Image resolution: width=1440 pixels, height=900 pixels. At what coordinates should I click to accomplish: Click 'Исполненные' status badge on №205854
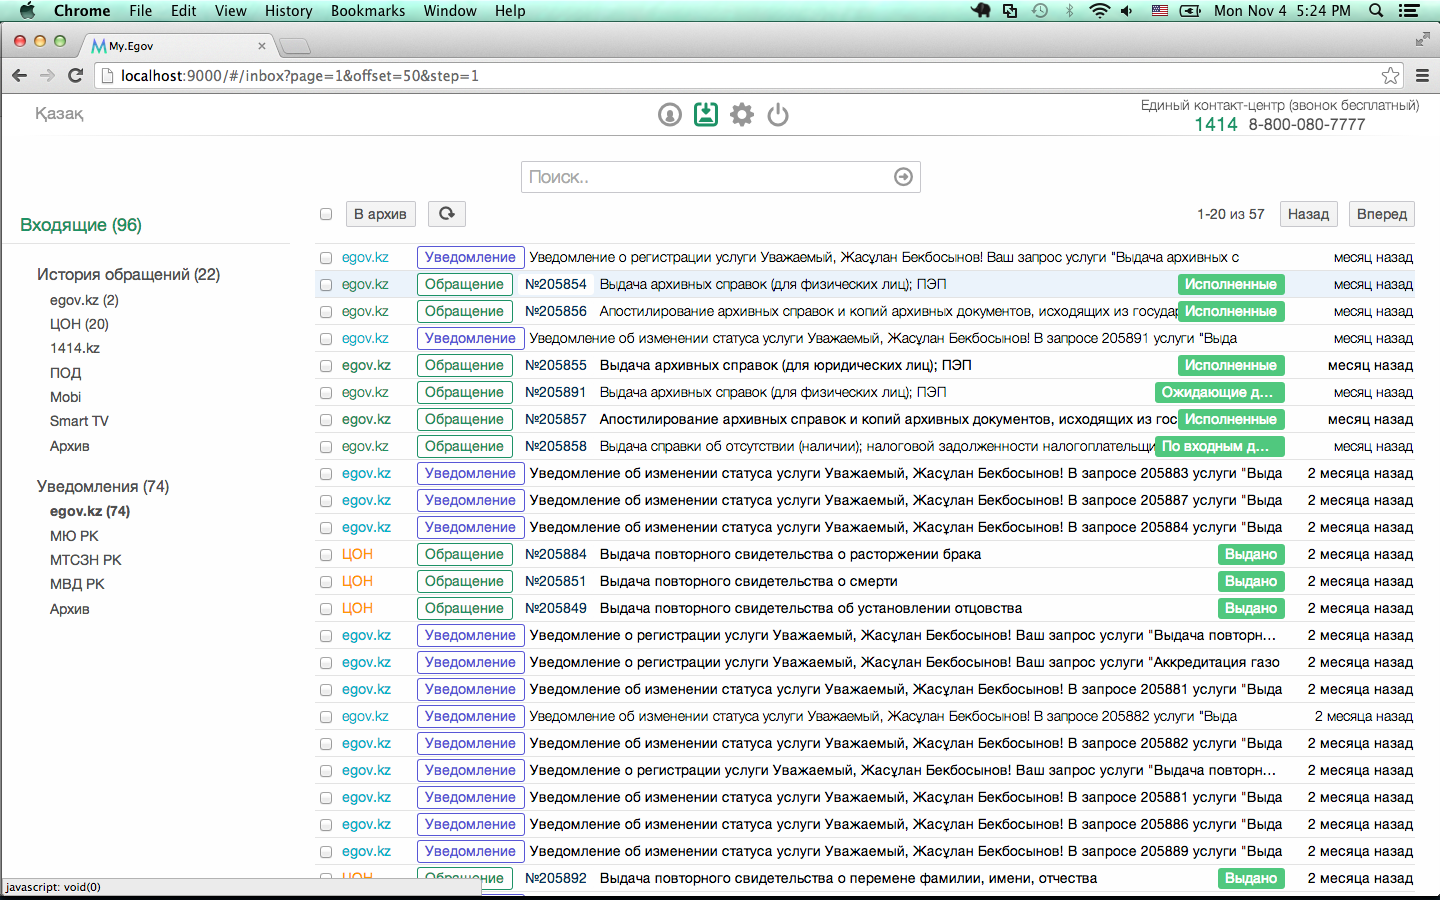[1231, 285]
